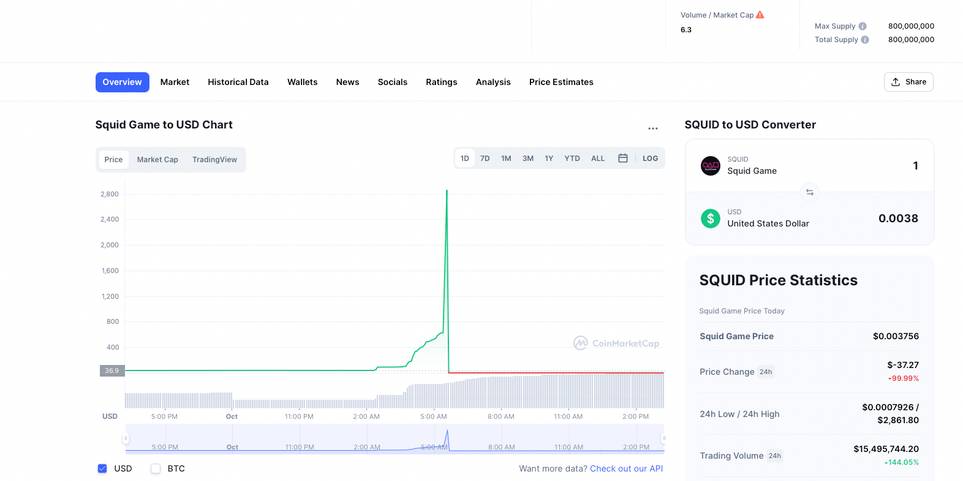Viewport: 963px width, 481px height.
Task: Click the Share button
Action: 908,82
